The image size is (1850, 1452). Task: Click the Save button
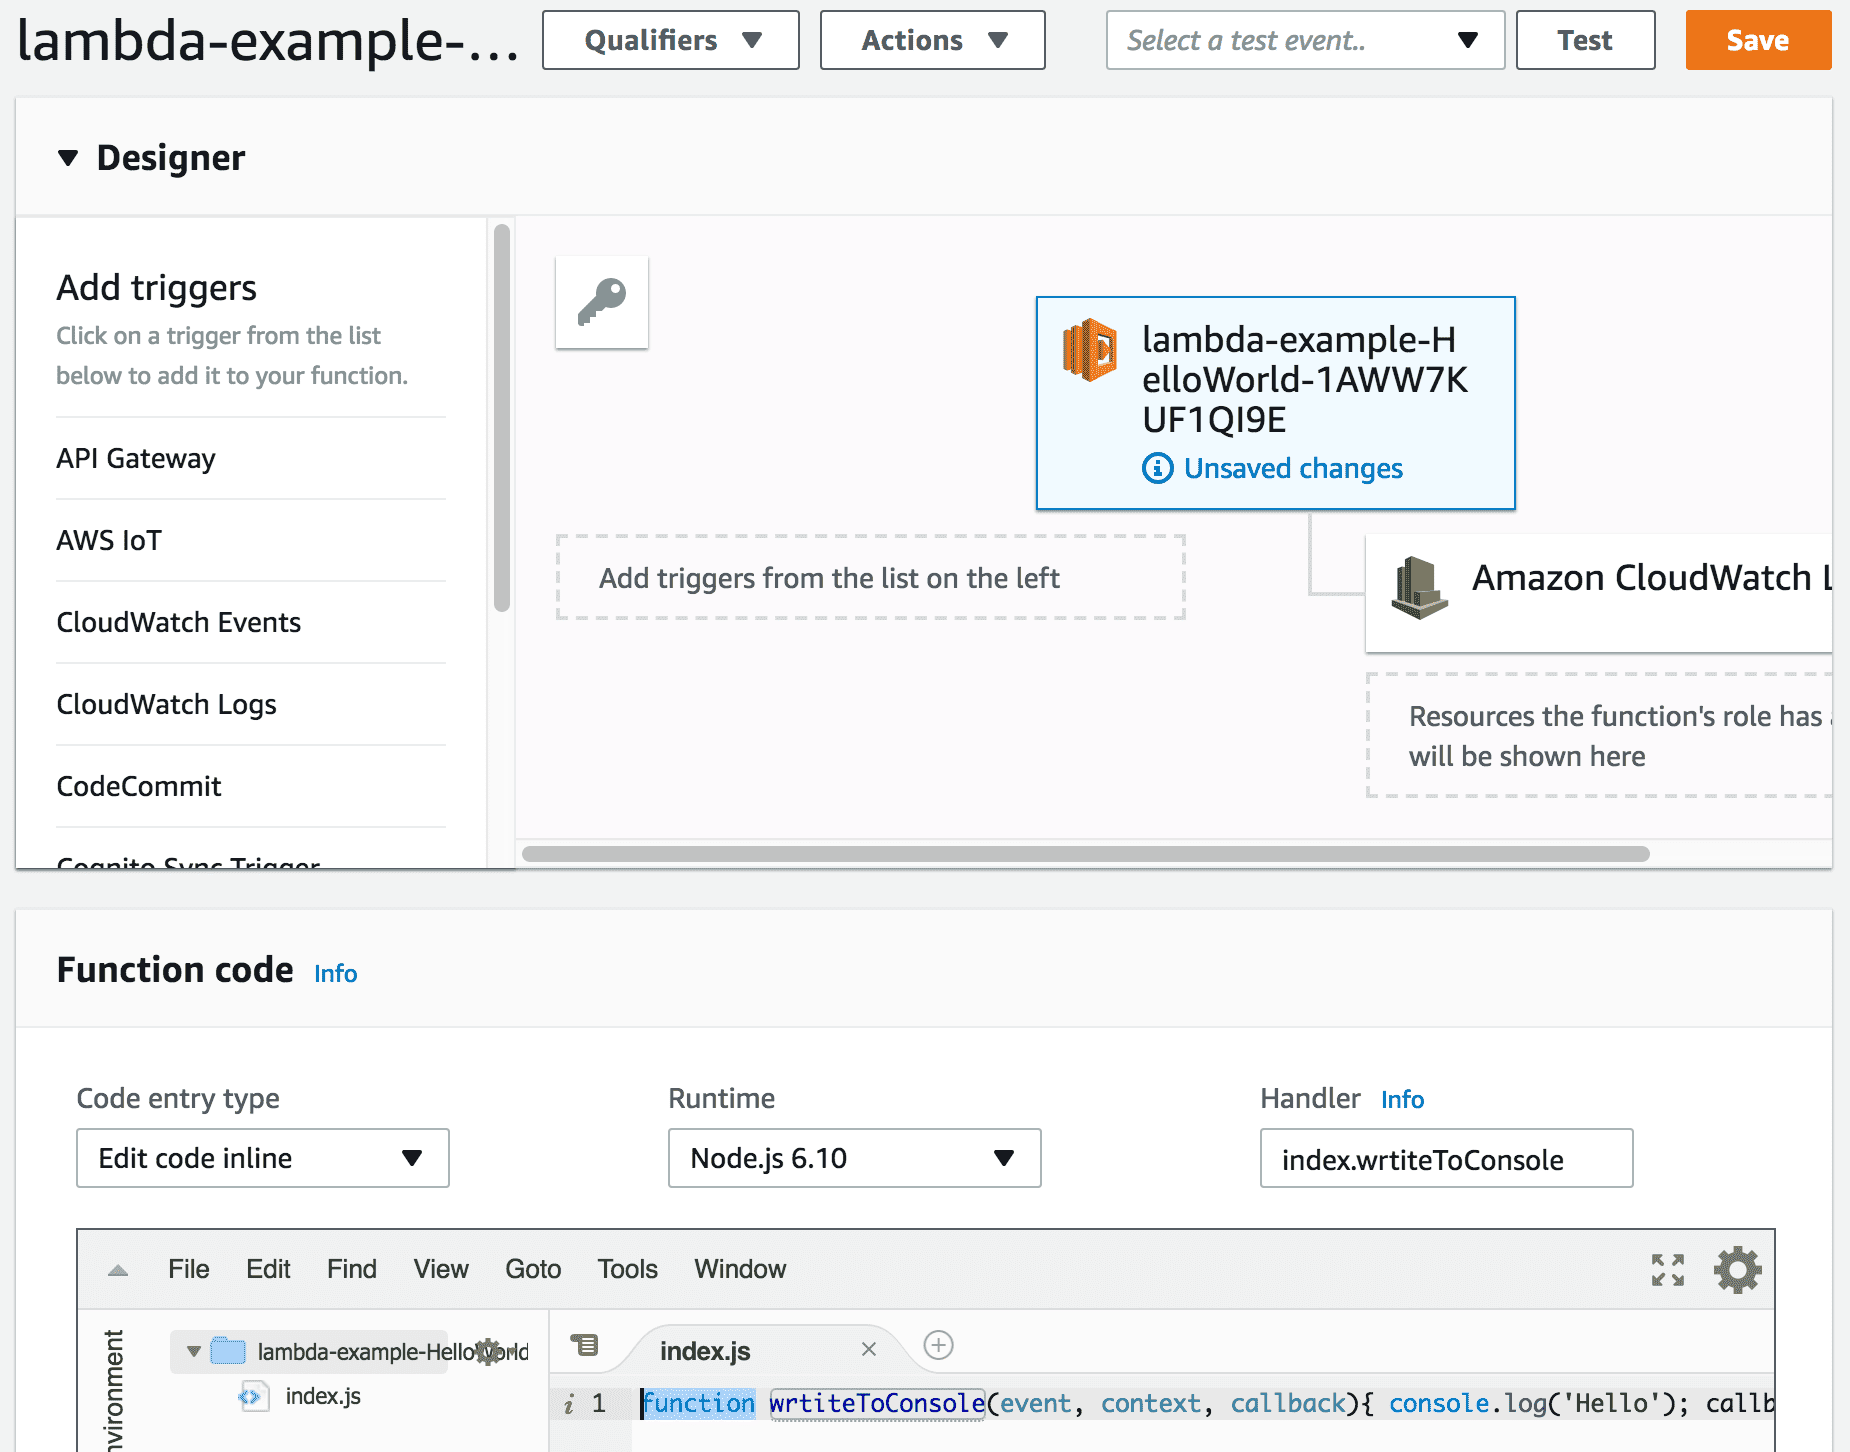click(x=1757, y=40)
